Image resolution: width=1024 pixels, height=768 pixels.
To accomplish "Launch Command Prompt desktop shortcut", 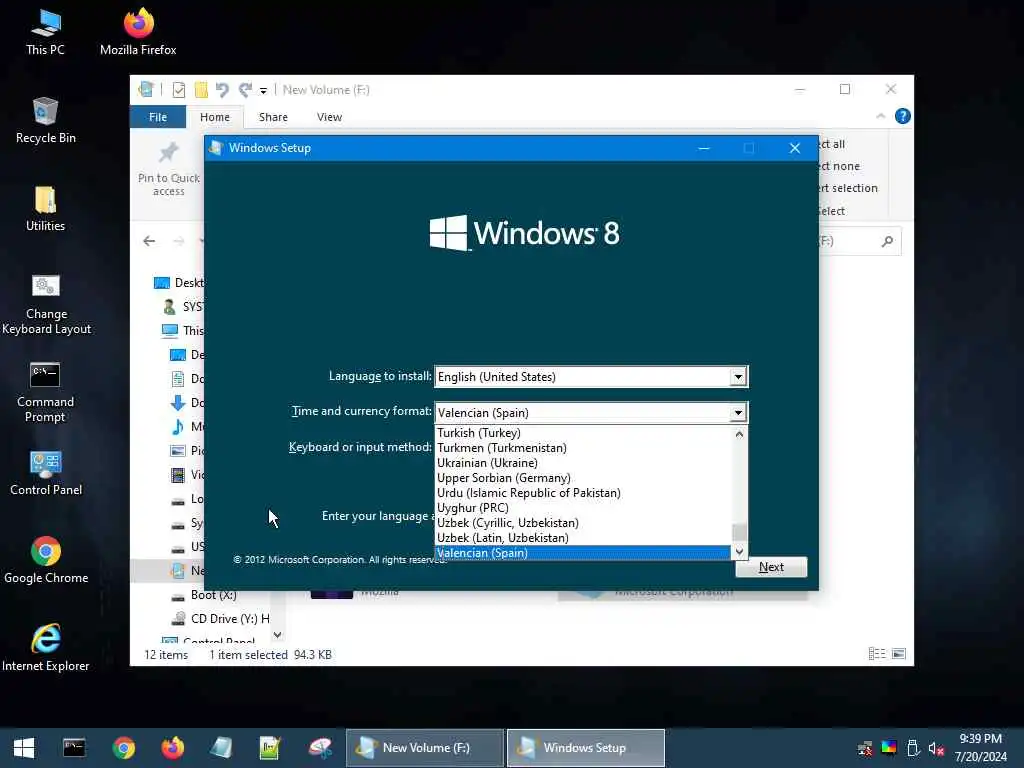I will pos(45,392).
